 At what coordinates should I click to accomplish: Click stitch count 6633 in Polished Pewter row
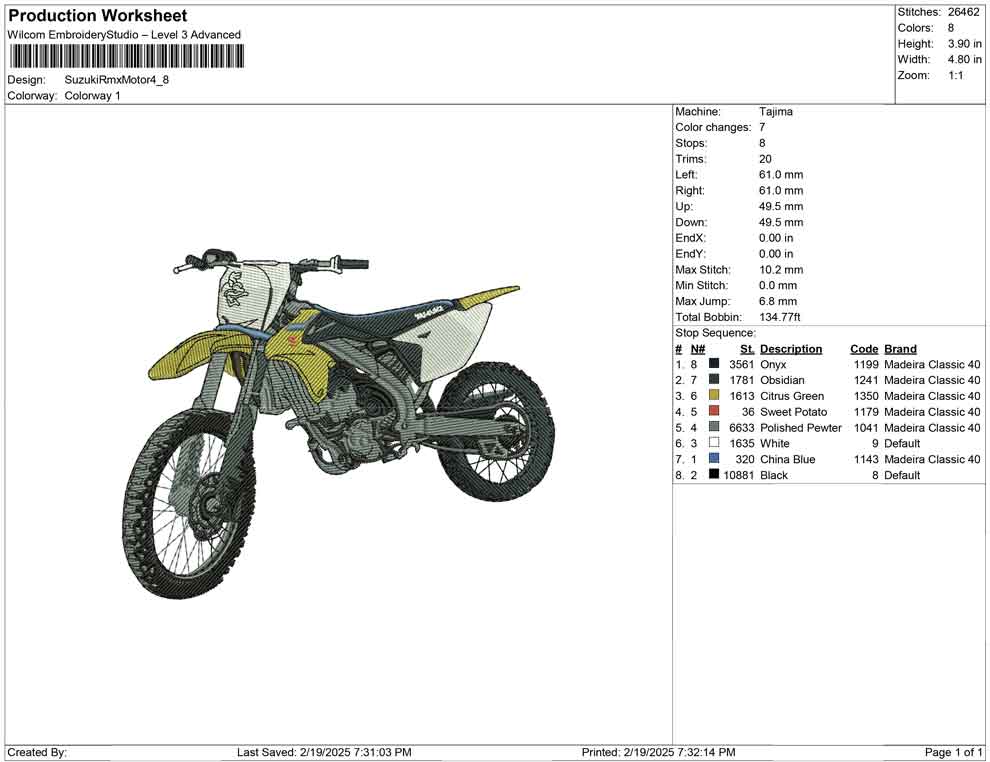click(x=741, y=427)
